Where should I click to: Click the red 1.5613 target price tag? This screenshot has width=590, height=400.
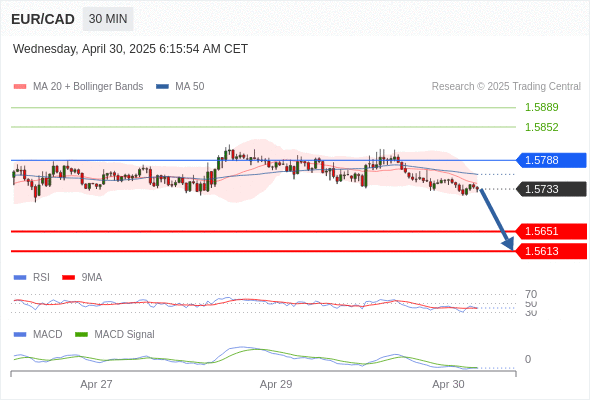pyautogui.click(x=551, y=251)
